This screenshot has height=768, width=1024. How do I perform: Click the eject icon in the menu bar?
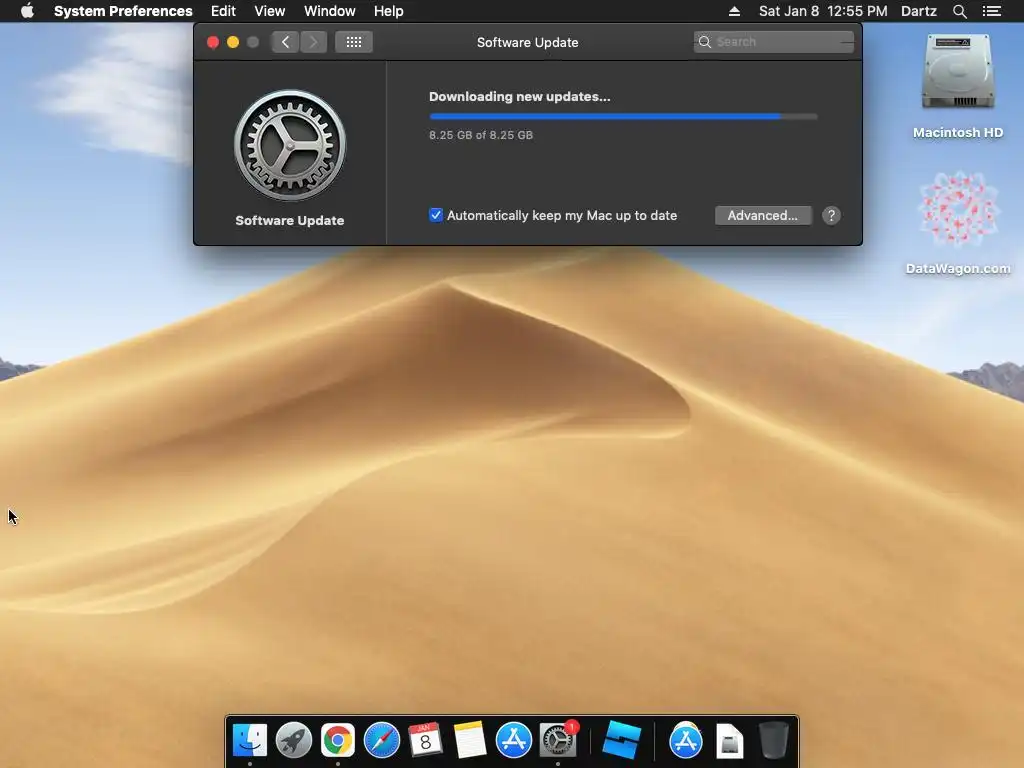coord(734,11)
